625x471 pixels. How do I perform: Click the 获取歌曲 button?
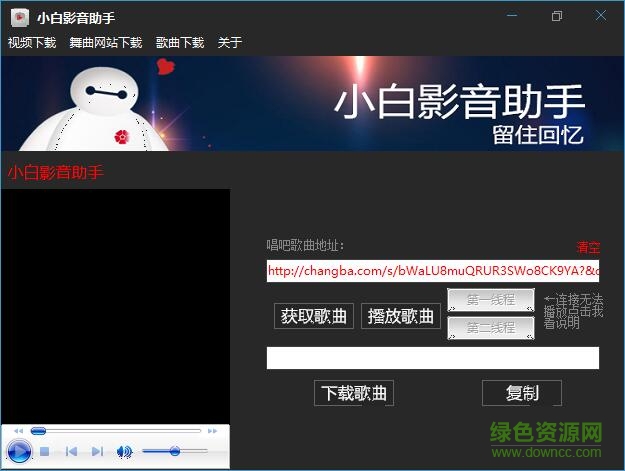pyautogui.click(x=314, y=316)
